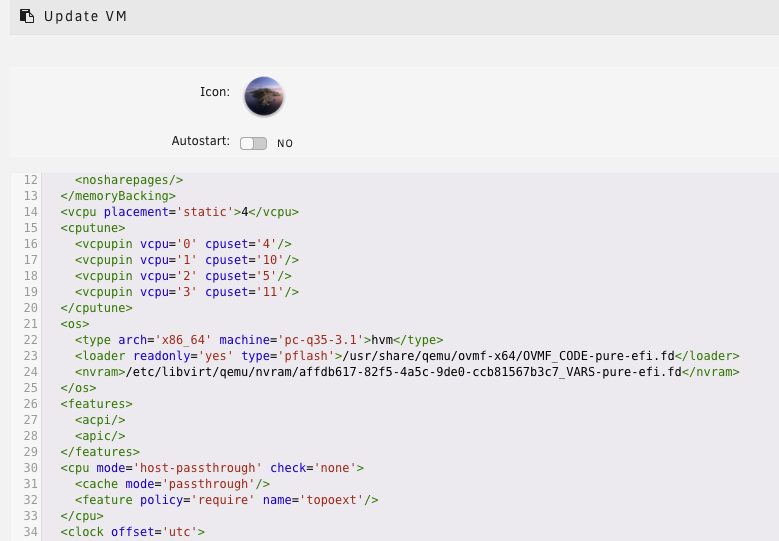Click the nvram VARS-pure-efi.fd path line
Image resolution: width=779 pixels, height=541 pixels.
407,372
